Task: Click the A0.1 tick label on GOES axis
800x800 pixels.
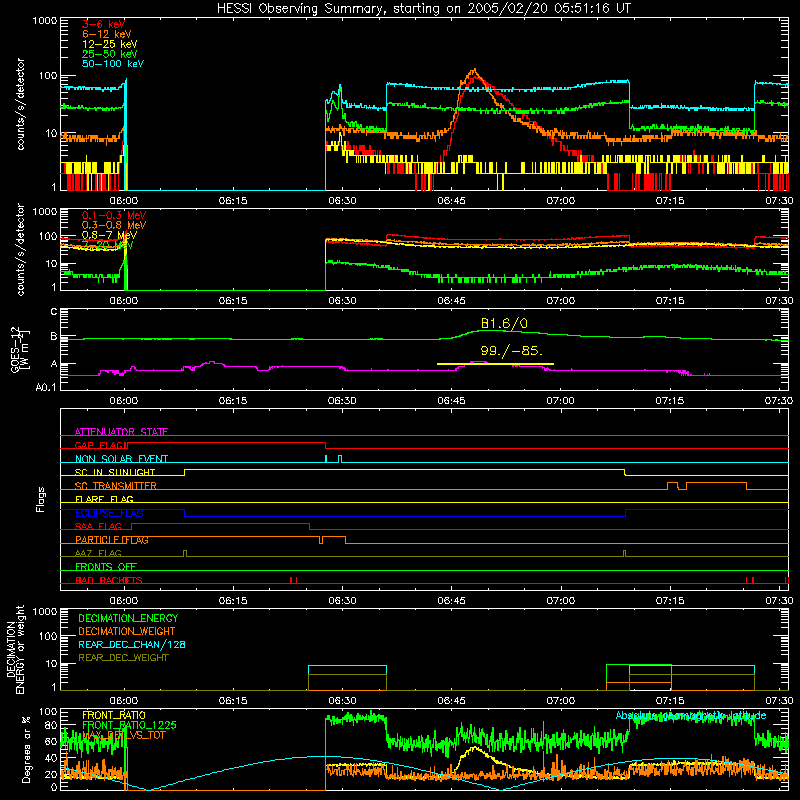Action: [x=46, y=388]
